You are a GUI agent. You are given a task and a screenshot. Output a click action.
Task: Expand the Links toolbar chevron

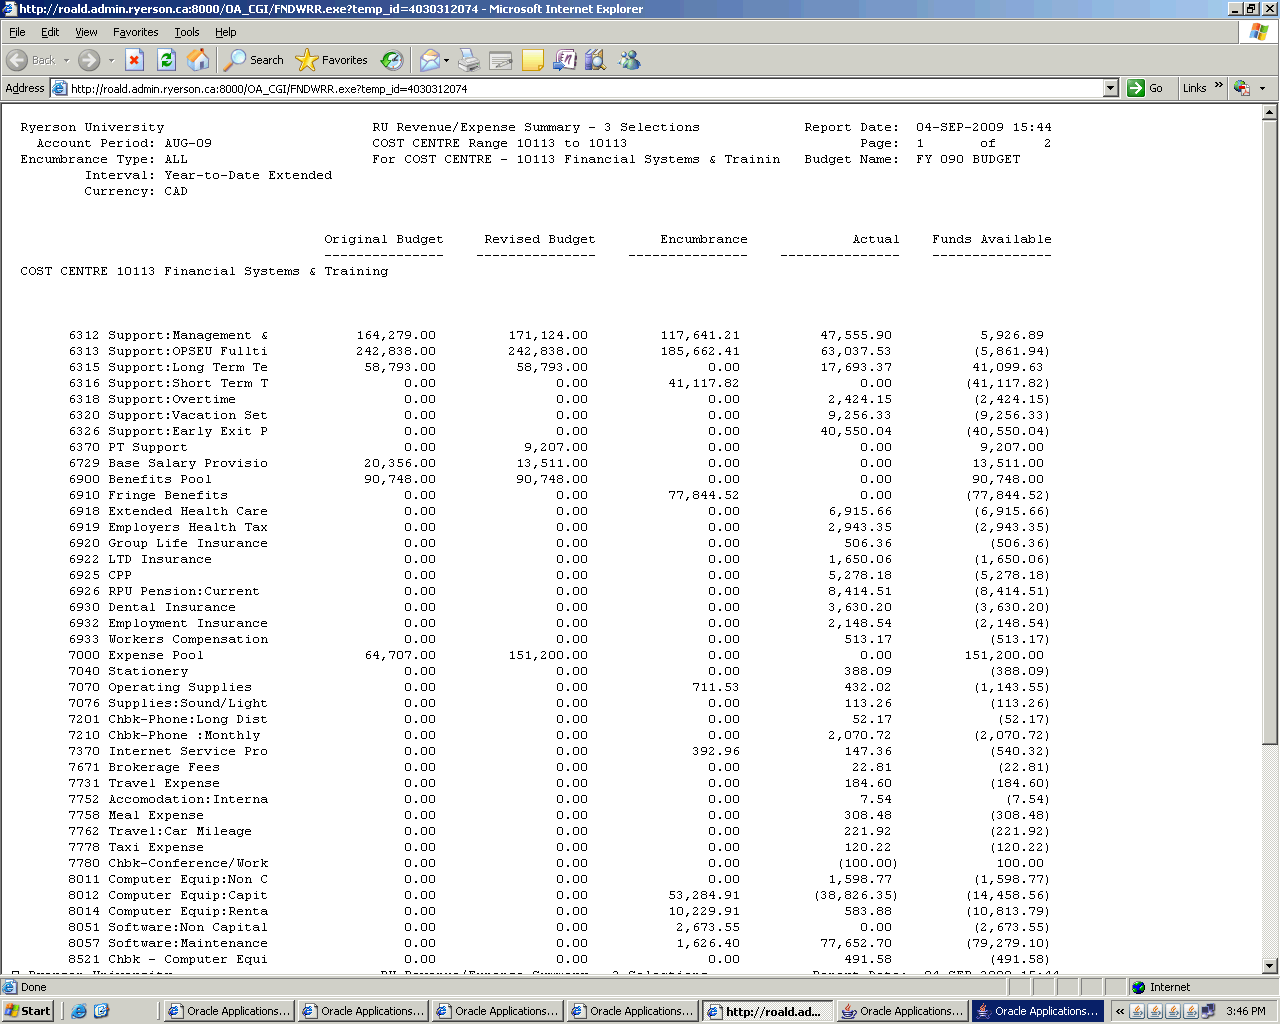(x=1218, y=86)
